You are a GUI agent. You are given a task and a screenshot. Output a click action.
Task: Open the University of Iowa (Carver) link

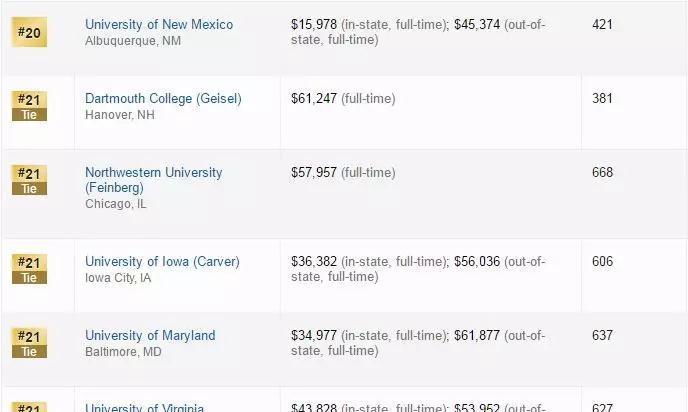(162, 262)
